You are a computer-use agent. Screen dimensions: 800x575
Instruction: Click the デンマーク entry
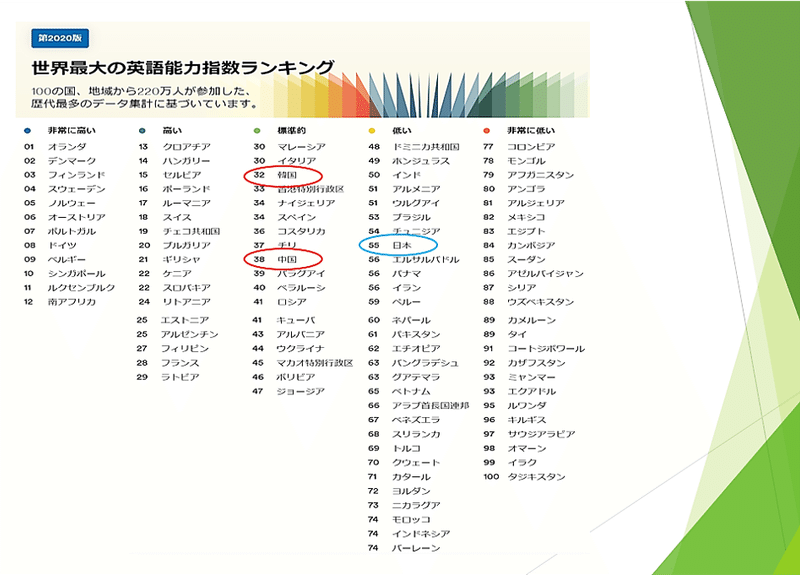coord(72,161)
